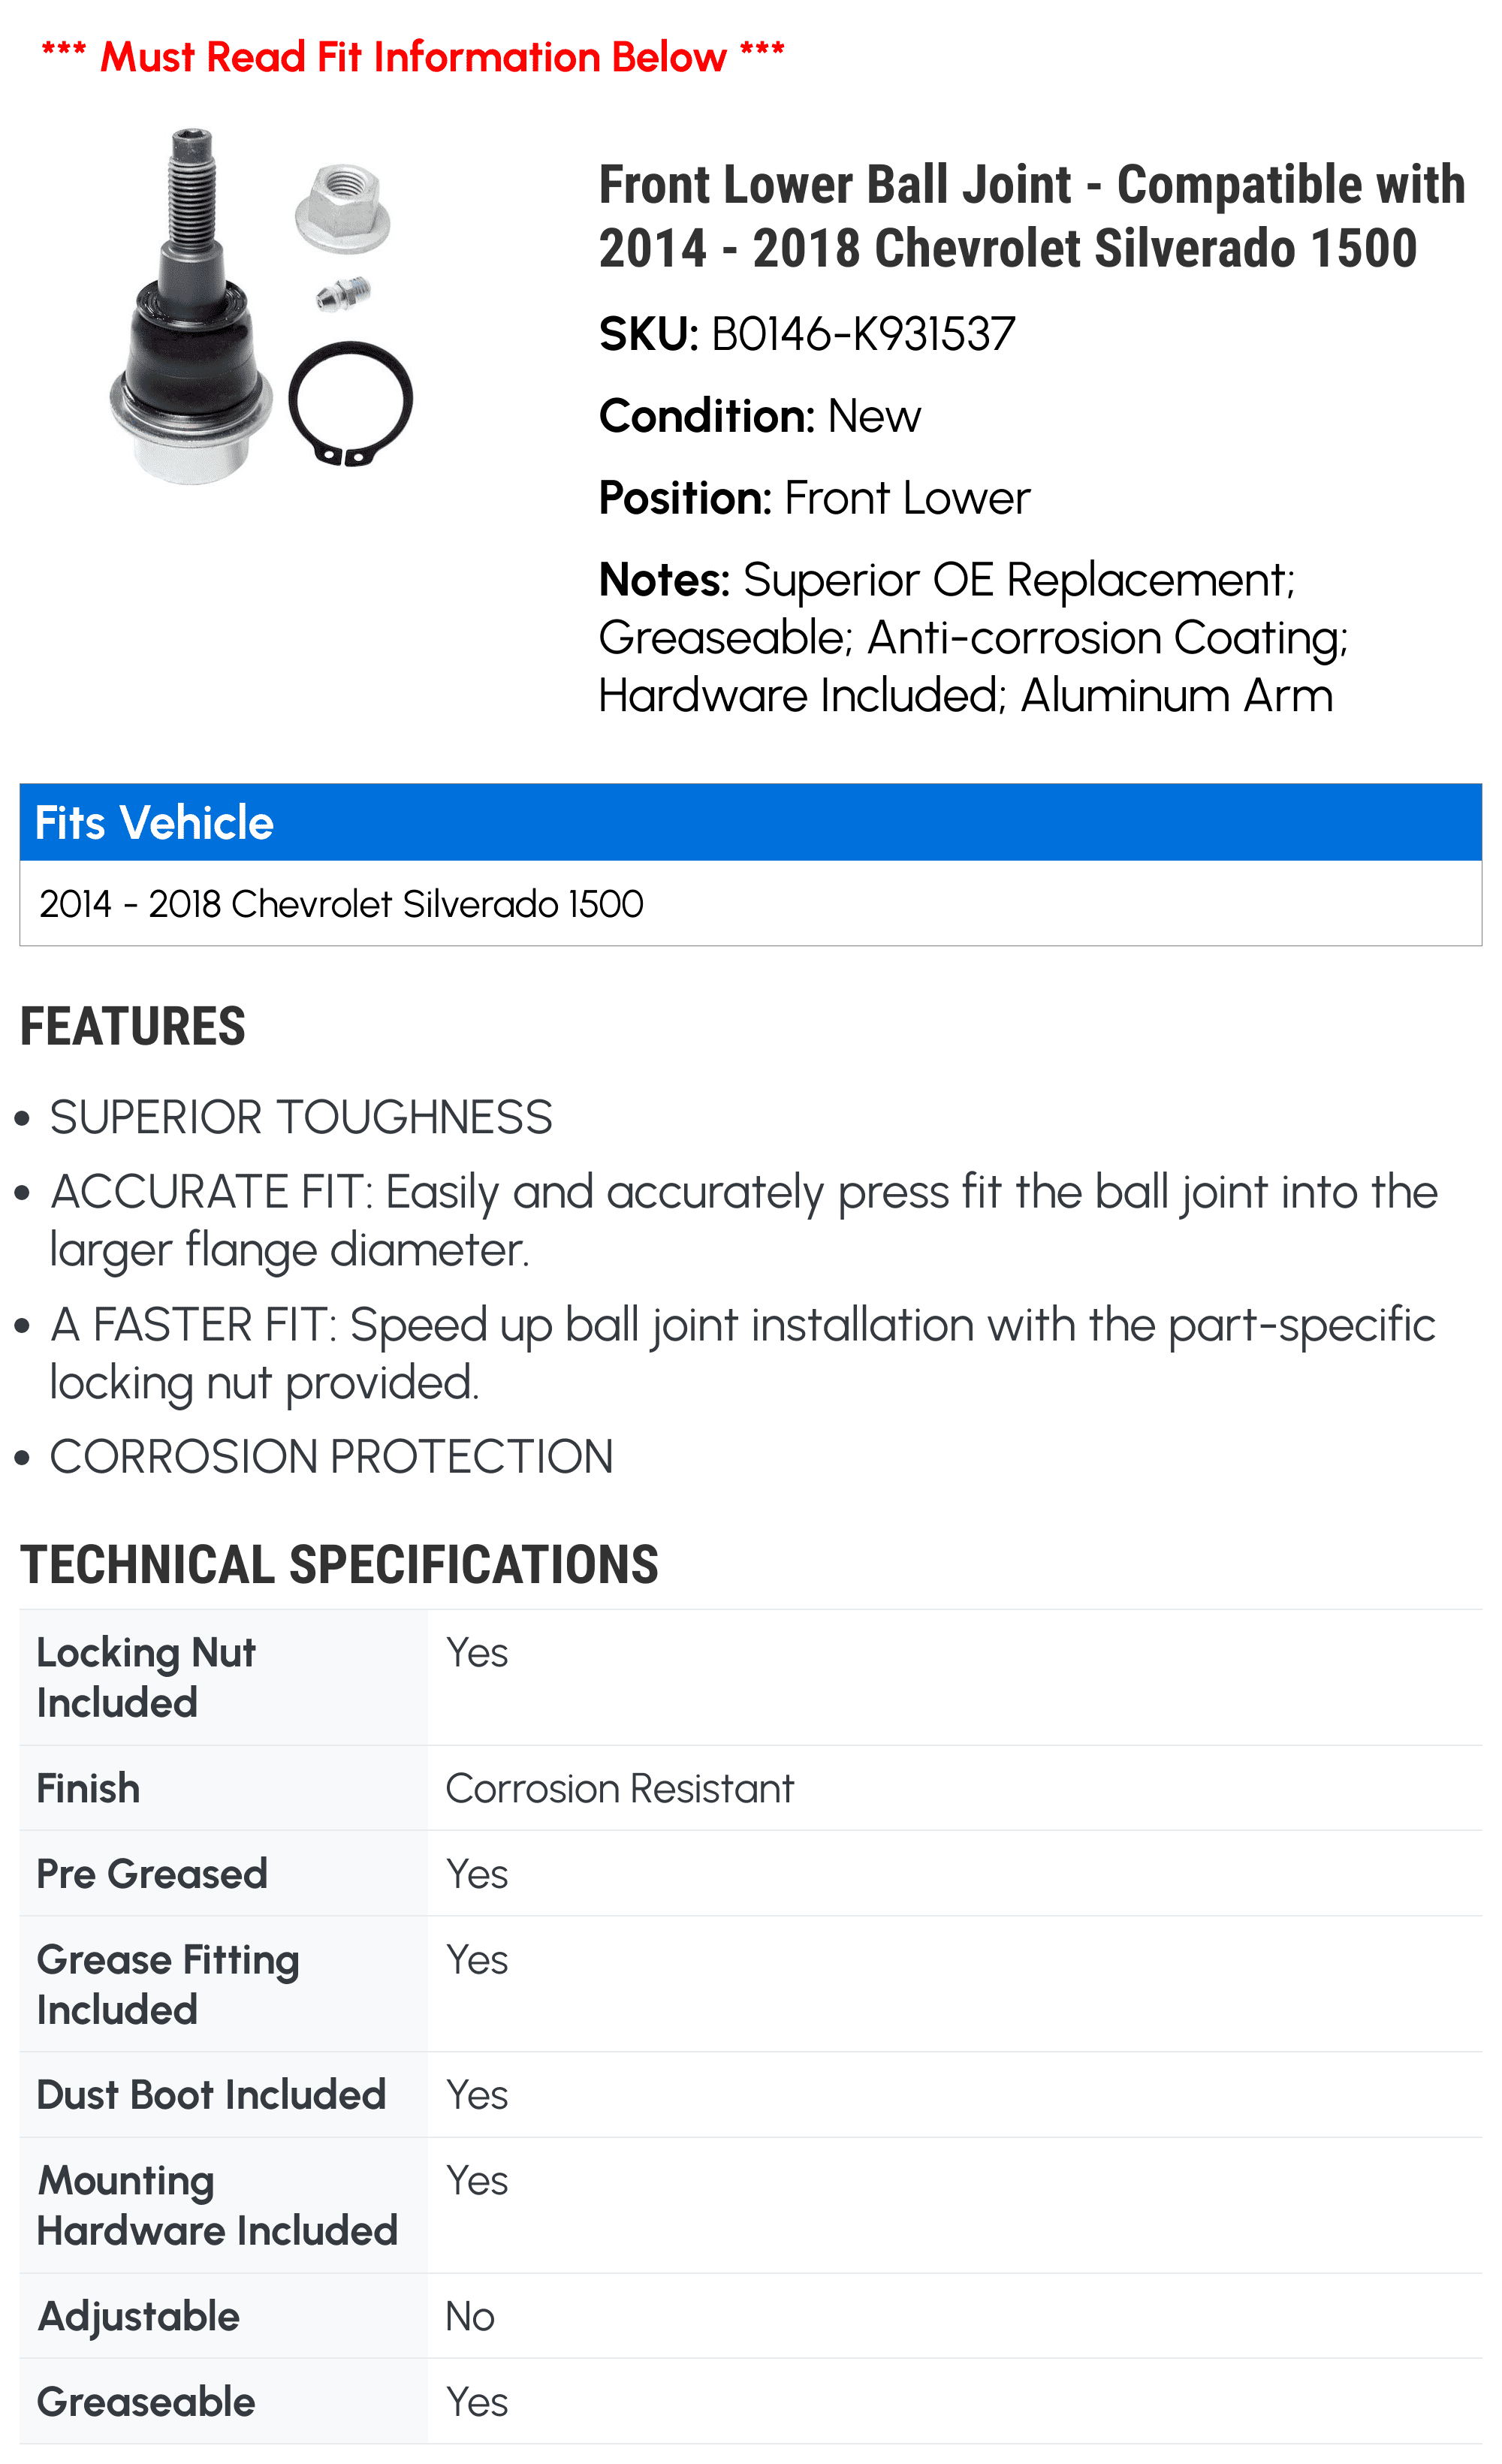Click the FEATURES heading
The width and height of the screenshot is (1502, 2464).
(133, 1026)
